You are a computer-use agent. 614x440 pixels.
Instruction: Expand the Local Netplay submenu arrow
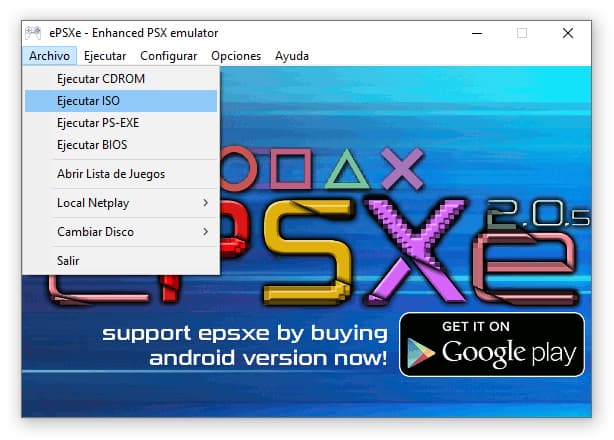pyautogui.click(x=205, y=203)
